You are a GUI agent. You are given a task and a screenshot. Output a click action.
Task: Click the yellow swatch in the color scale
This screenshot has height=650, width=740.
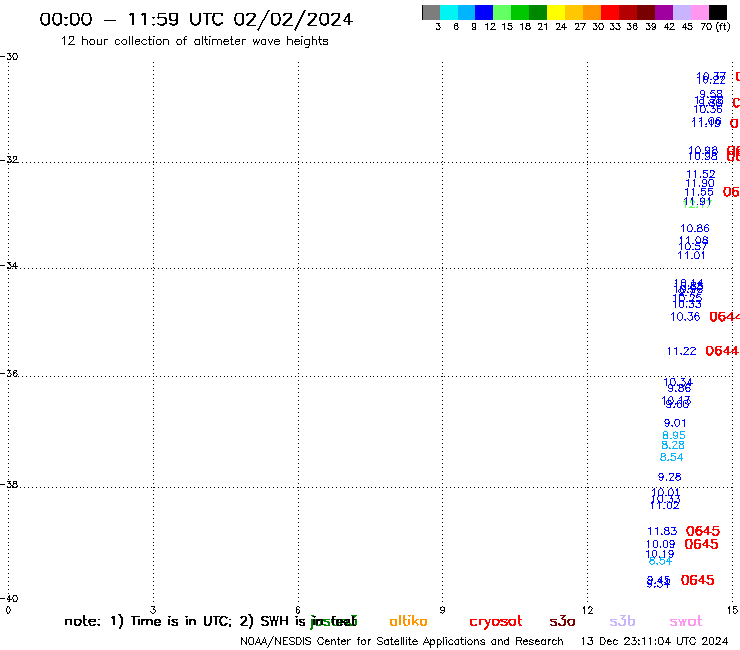pos(556,12)
